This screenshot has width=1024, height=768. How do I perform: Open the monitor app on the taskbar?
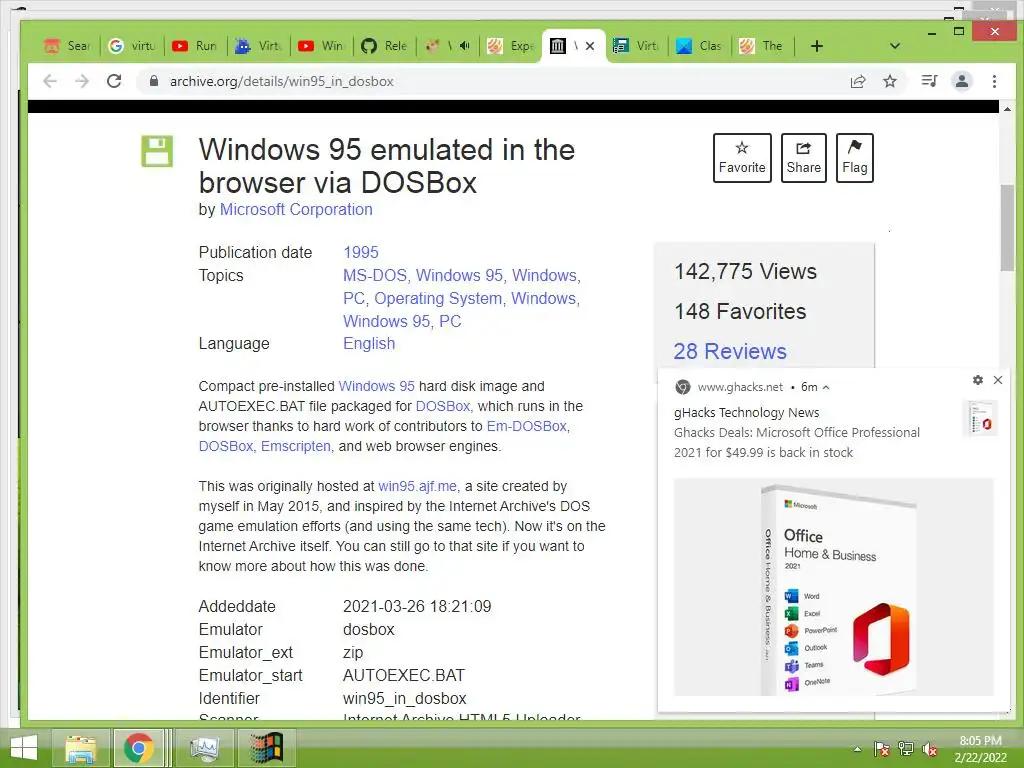click(204, 748)
